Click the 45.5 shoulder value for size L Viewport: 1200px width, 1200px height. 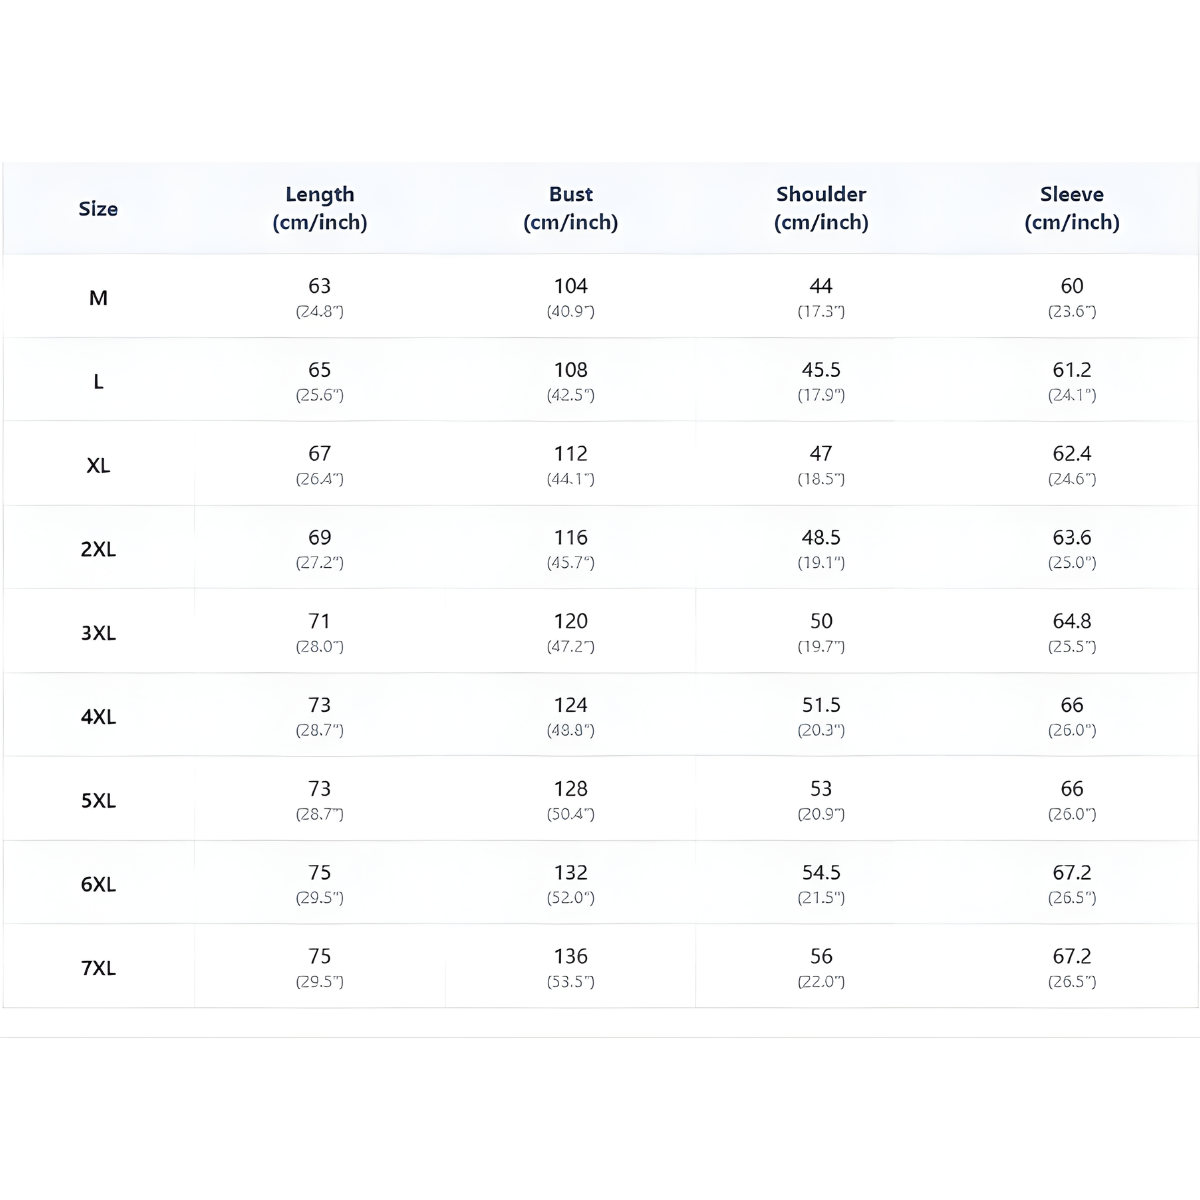[821, 370]
